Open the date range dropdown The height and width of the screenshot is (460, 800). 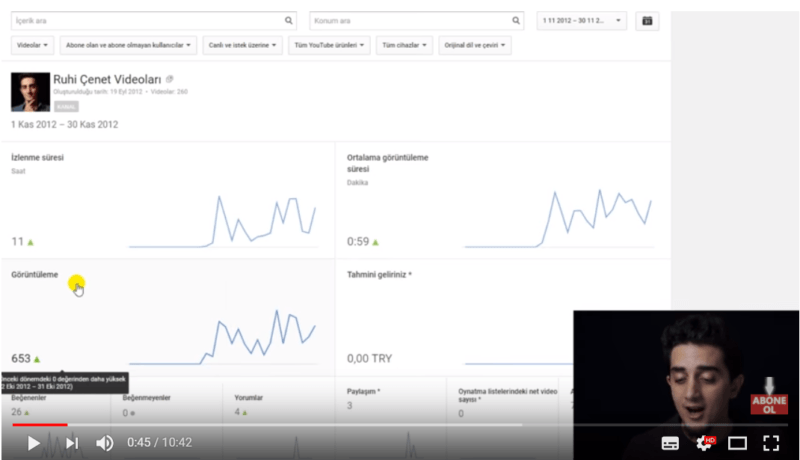[x=582, y=20]
